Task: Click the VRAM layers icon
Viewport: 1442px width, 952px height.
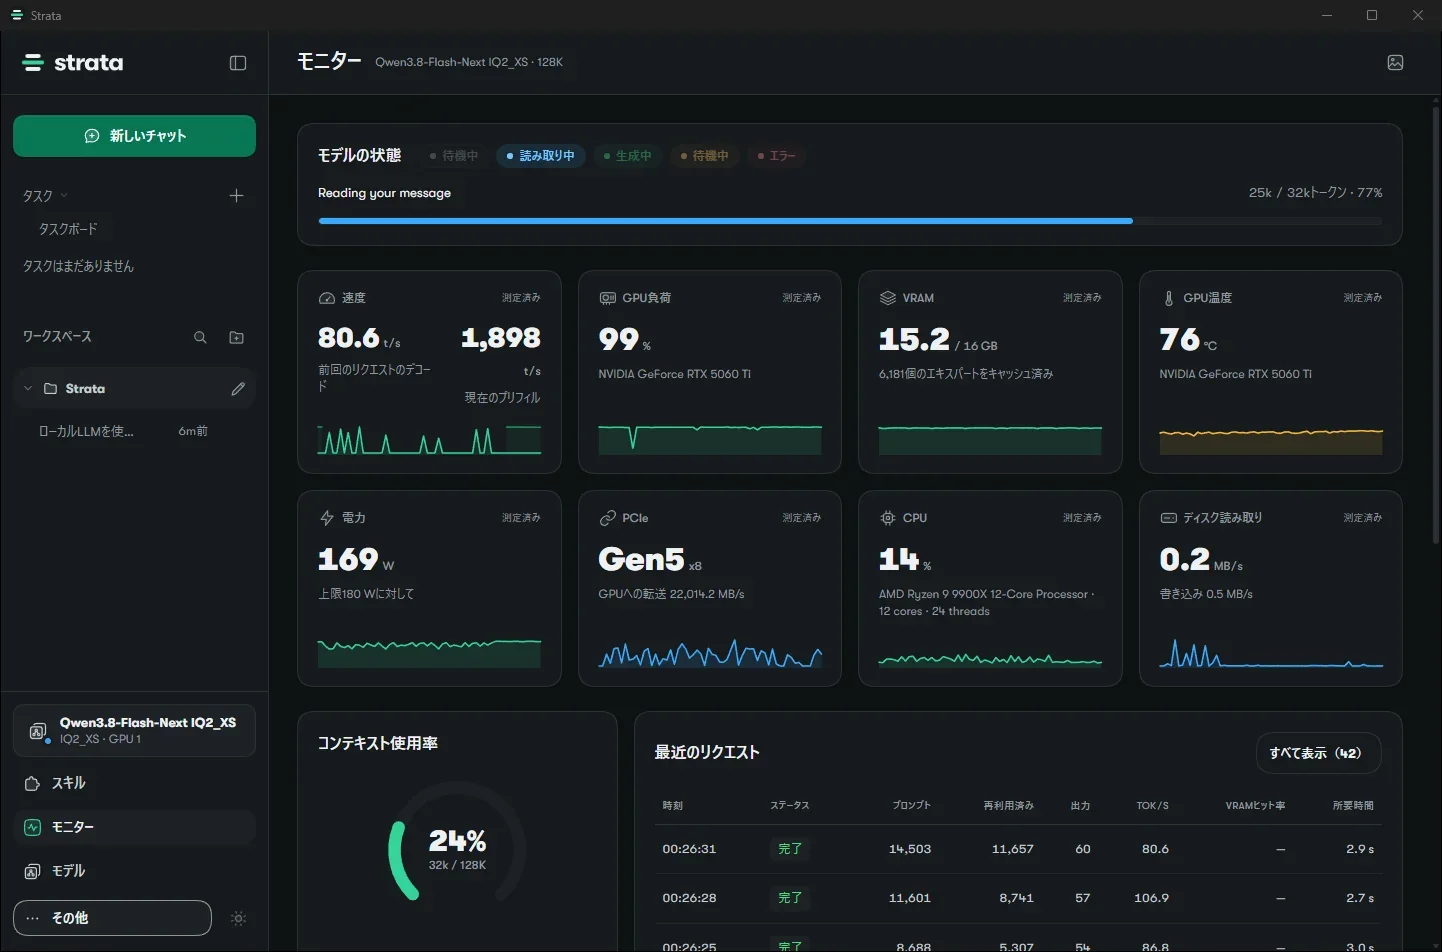Action: click(887, 298)
